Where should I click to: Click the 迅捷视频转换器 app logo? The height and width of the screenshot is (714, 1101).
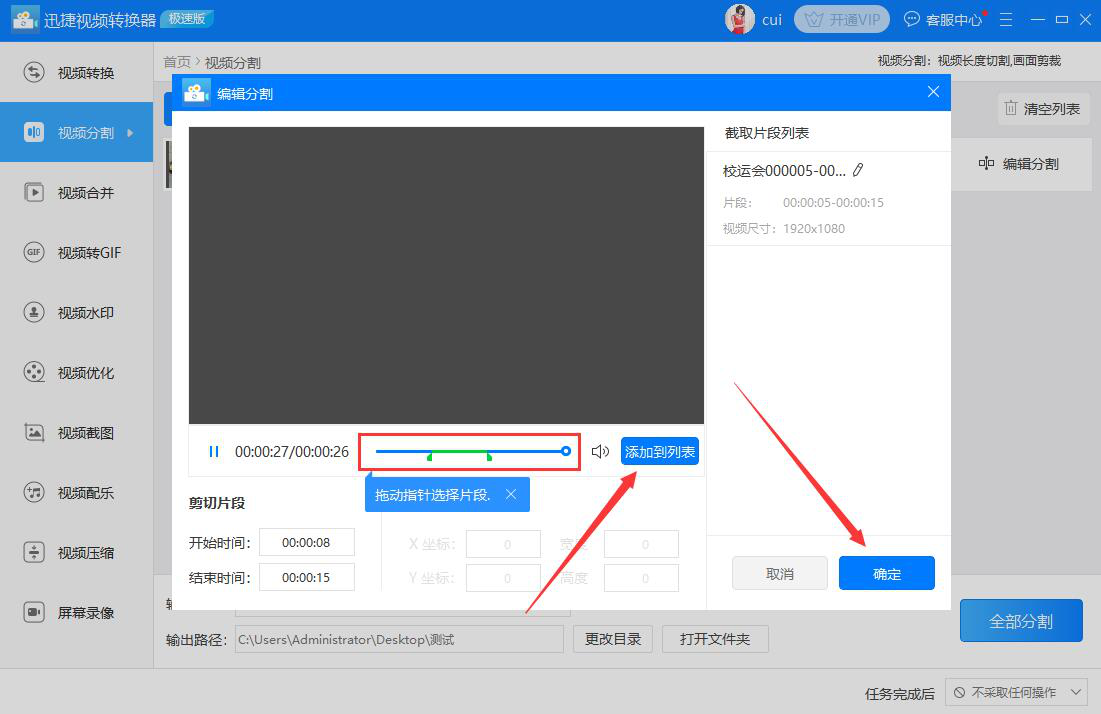tap(25, 19)
